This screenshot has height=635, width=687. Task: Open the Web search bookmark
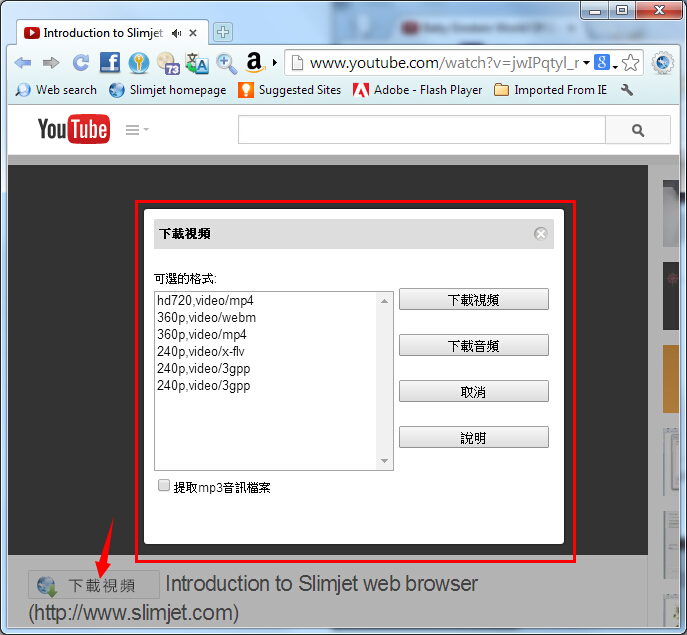click(x=56, y=90)
